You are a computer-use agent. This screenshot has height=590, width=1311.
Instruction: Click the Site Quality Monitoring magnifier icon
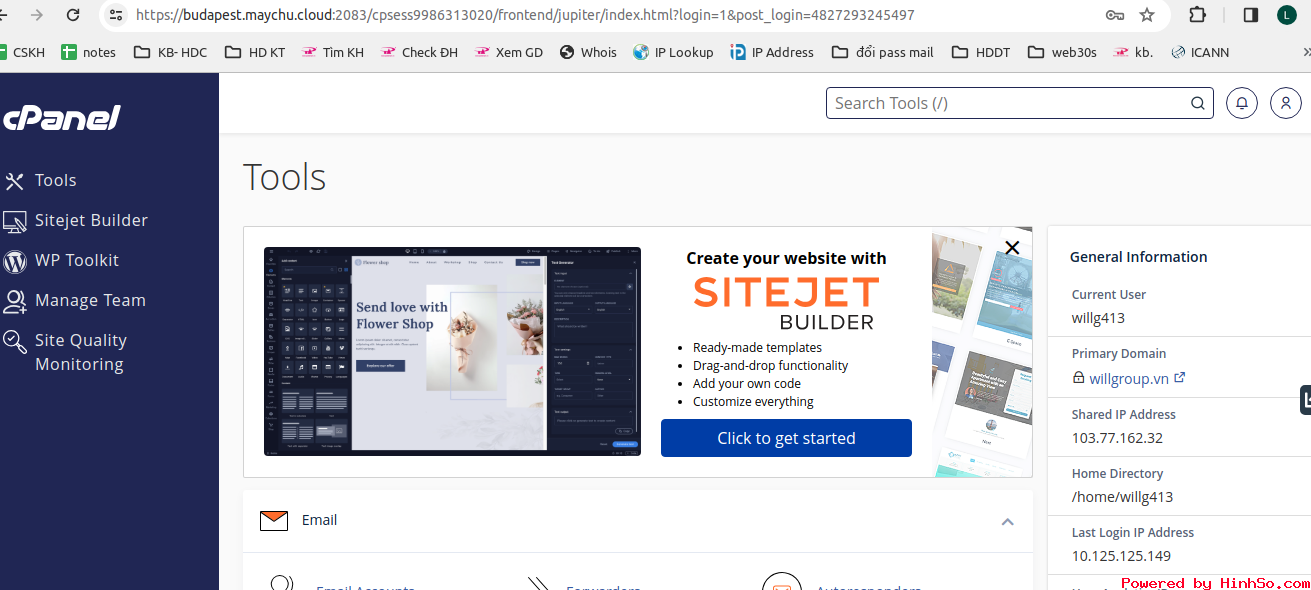(15, 342)
